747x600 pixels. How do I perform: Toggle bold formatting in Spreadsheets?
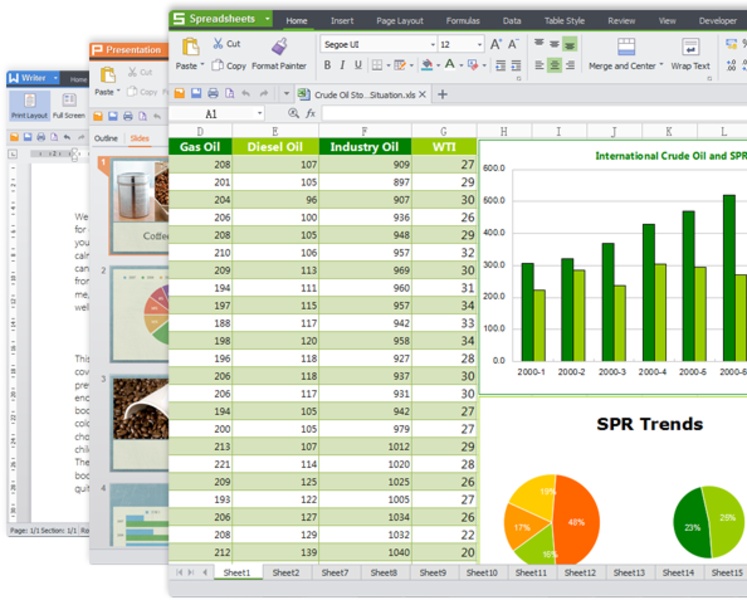pyautogui.click(x=327, y=65)
